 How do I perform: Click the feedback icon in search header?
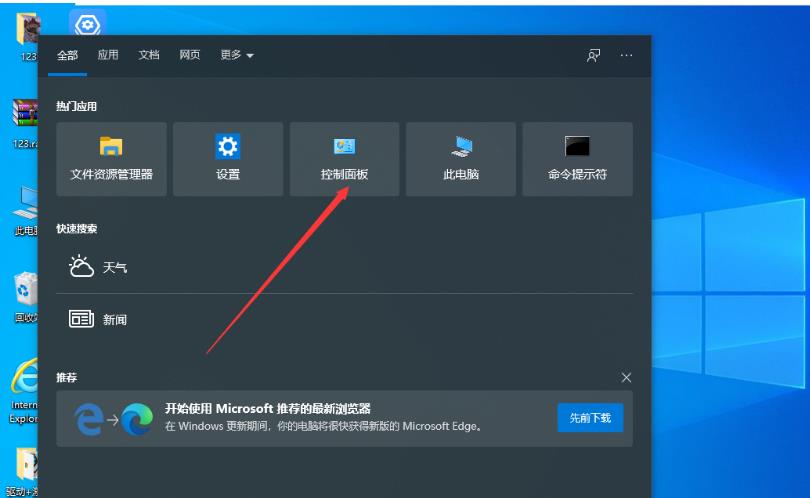(593, 55)
